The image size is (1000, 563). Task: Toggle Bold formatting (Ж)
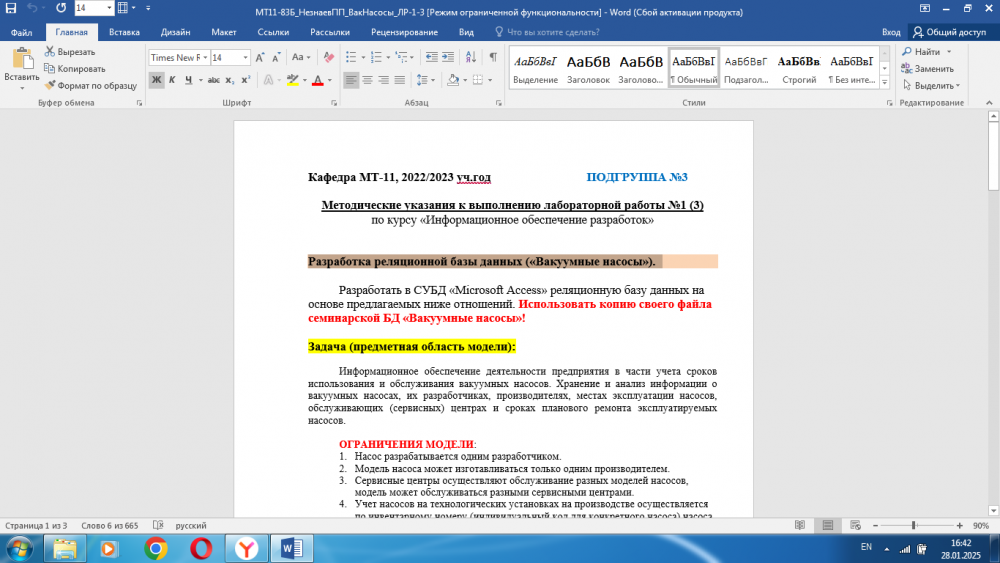[156, 80]
